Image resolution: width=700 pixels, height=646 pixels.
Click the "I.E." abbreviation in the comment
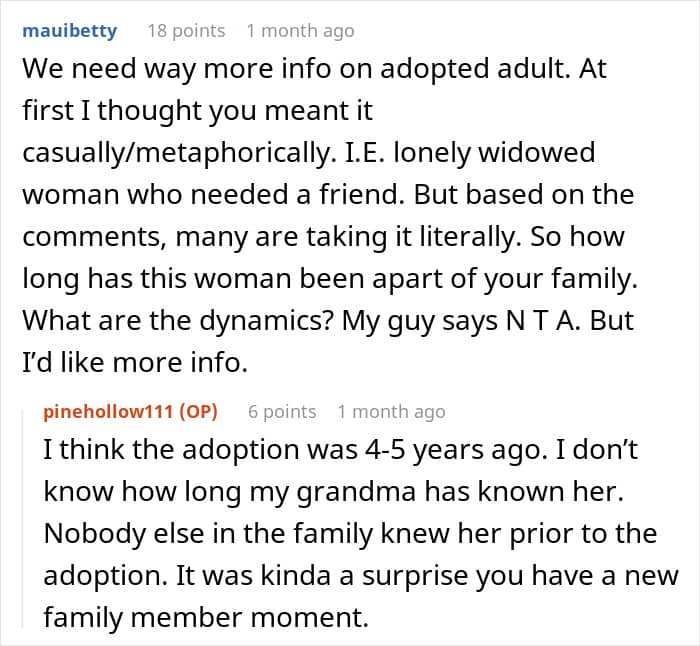tap(345, 153)
